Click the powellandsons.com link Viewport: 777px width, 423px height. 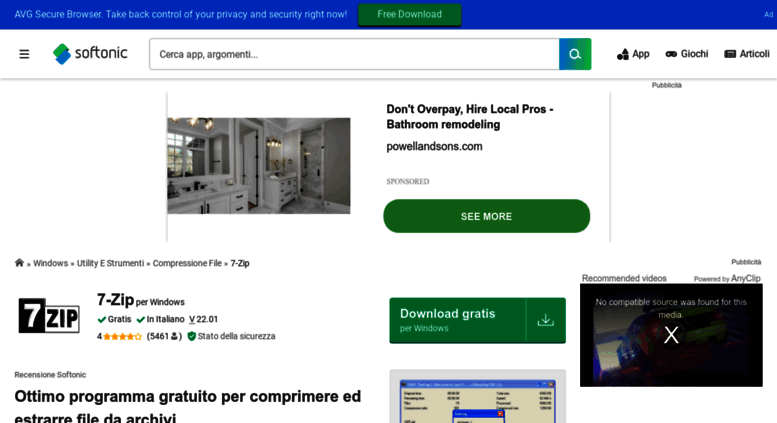[x=434, y=146]
